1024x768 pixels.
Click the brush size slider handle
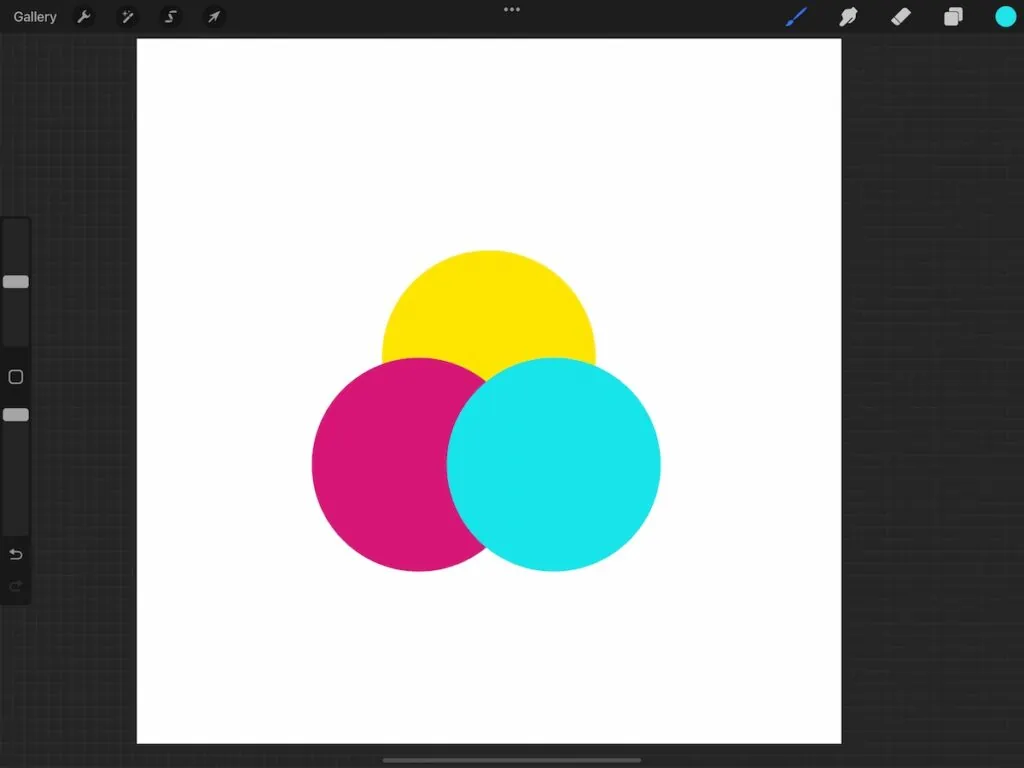point(16,281)
